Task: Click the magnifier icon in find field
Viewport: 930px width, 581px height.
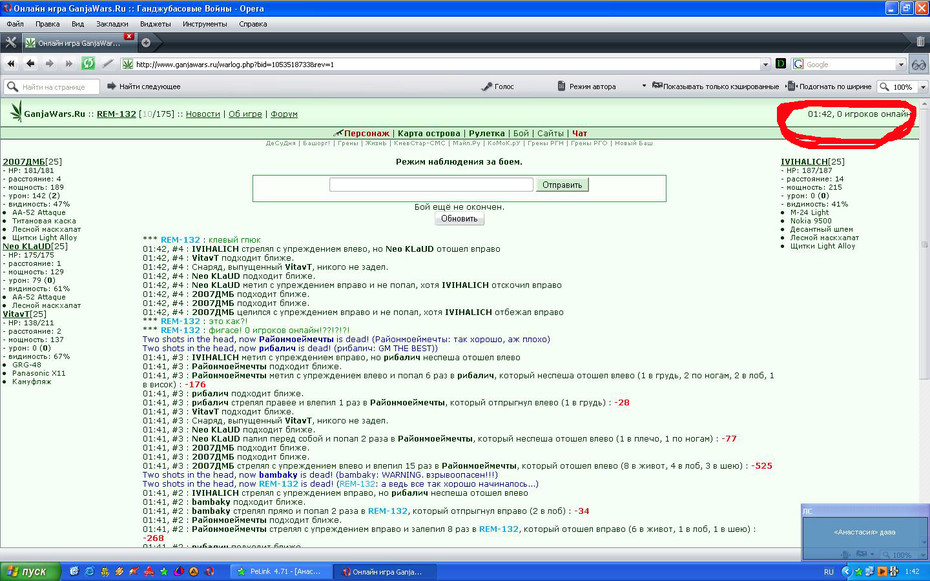Action: pyautogui.click(x=12, y=87)
